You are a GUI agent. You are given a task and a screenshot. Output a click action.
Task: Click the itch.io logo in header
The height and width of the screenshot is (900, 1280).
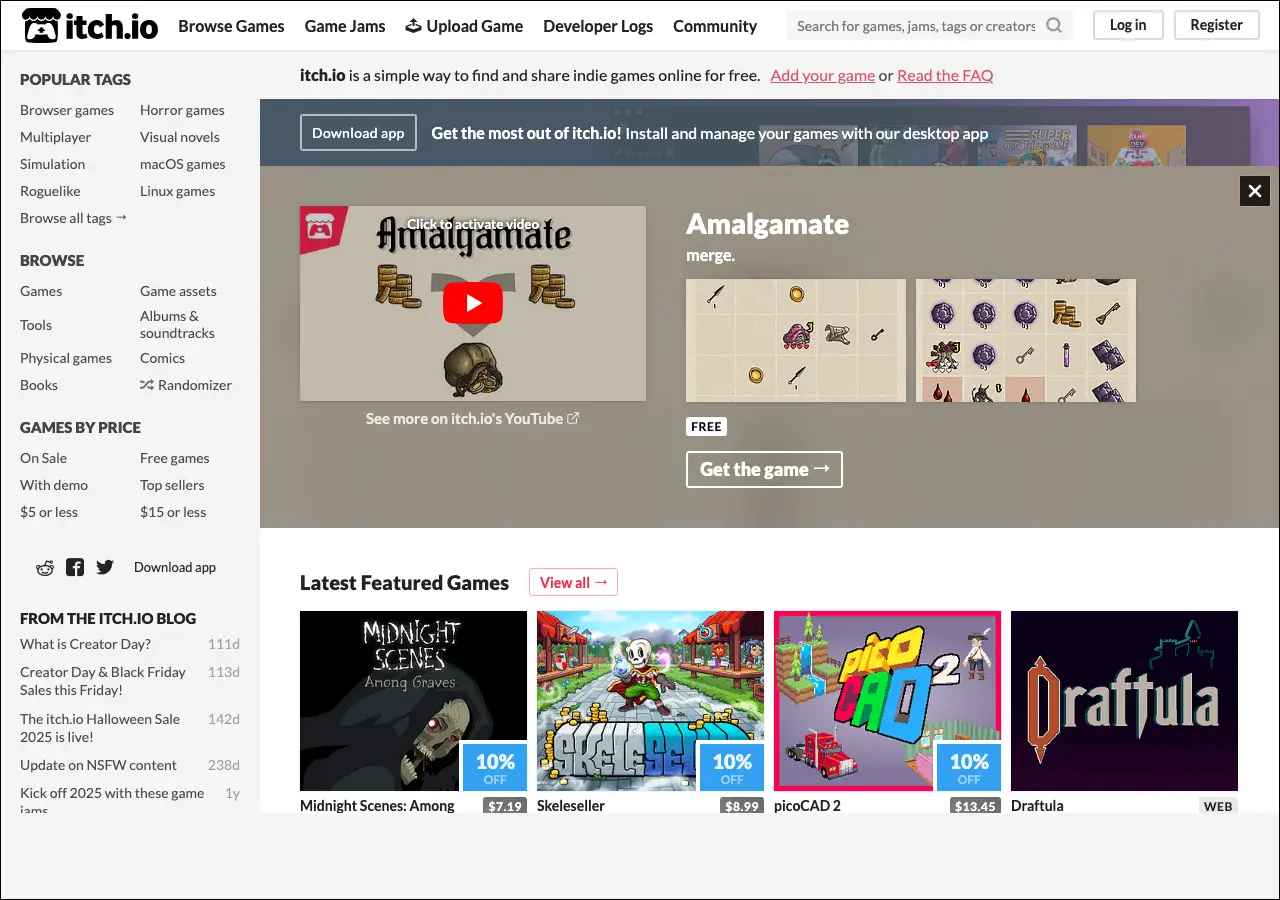[90, 26]
